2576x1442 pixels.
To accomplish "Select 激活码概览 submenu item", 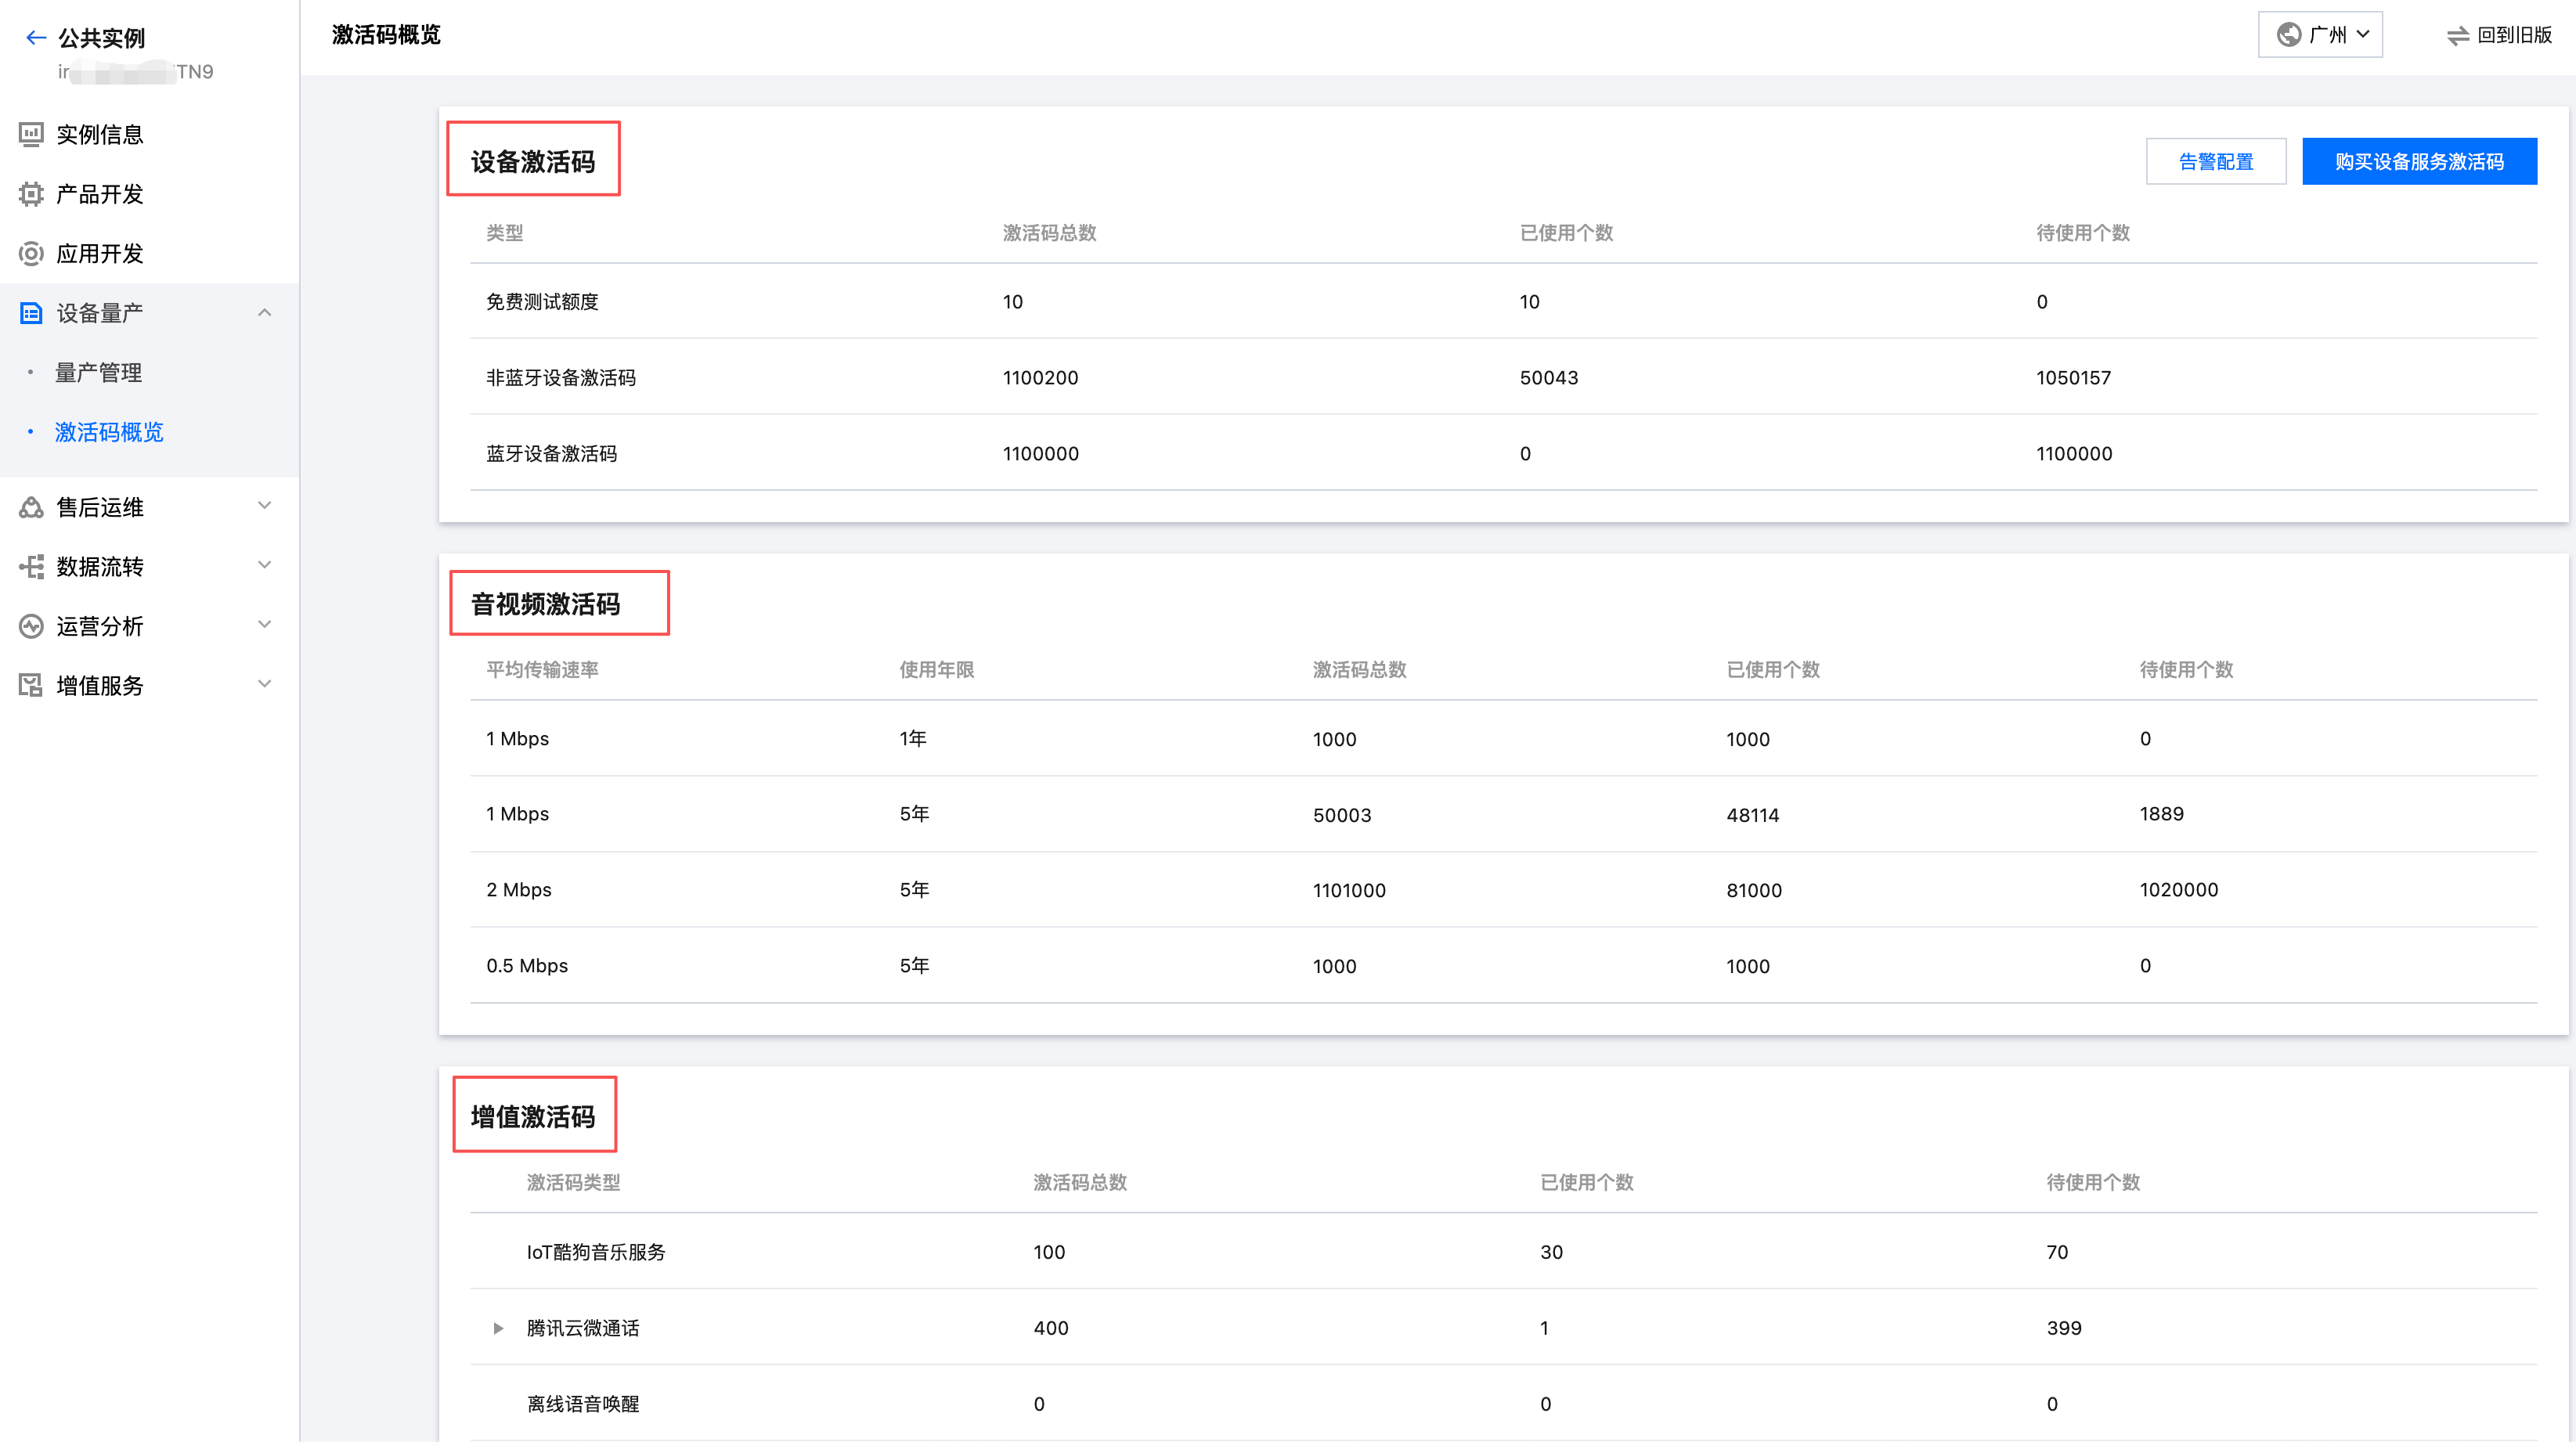I will pos(109,432).
